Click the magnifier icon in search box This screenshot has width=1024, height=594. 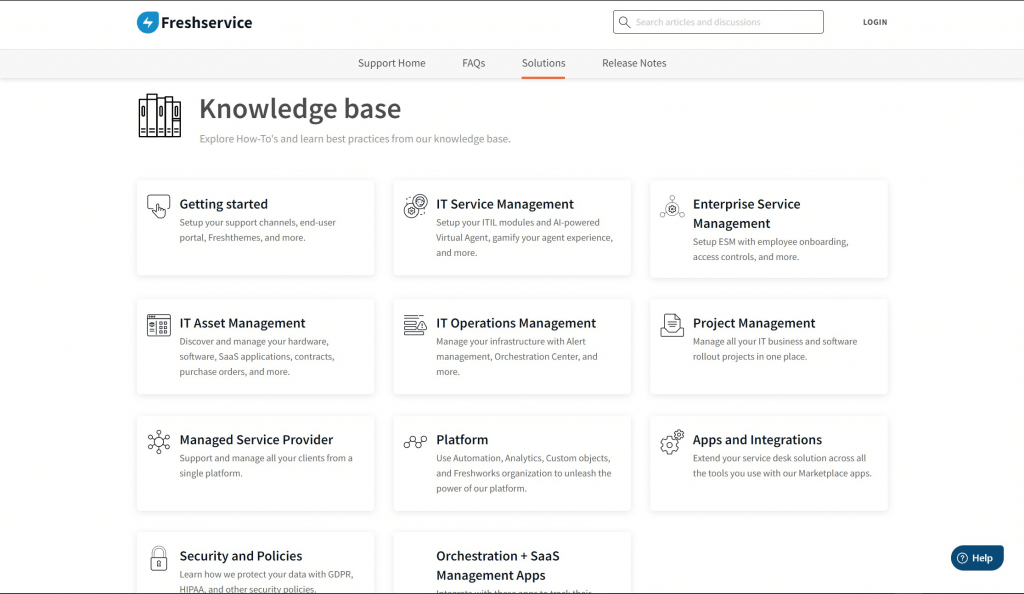[625, 22]
